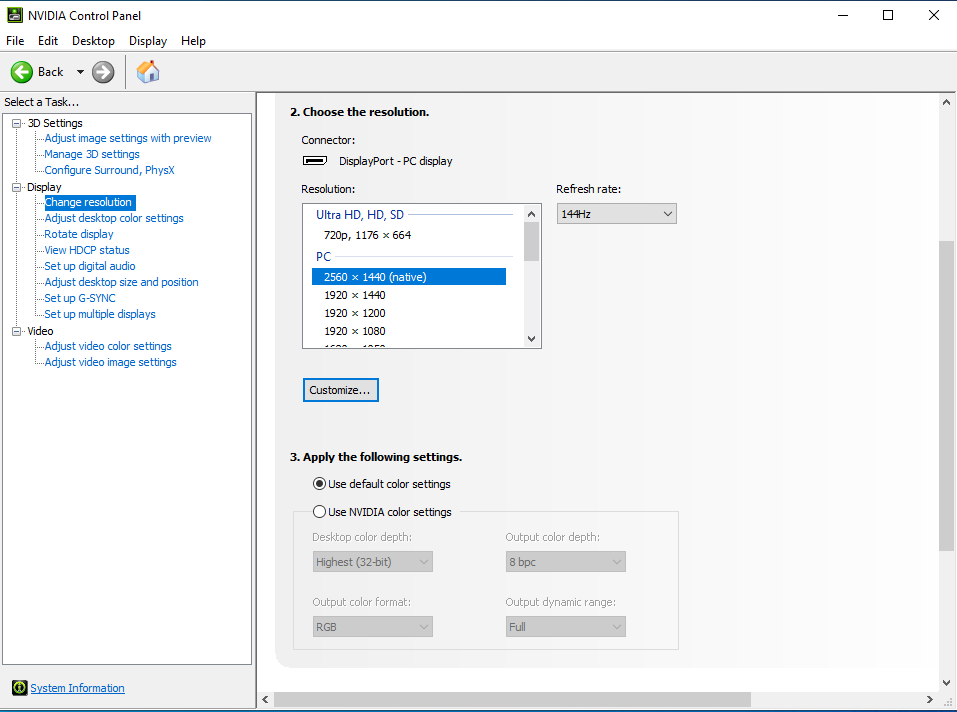
Task: Click the horizontal scrollbar at the bottom
Action: 511,700
